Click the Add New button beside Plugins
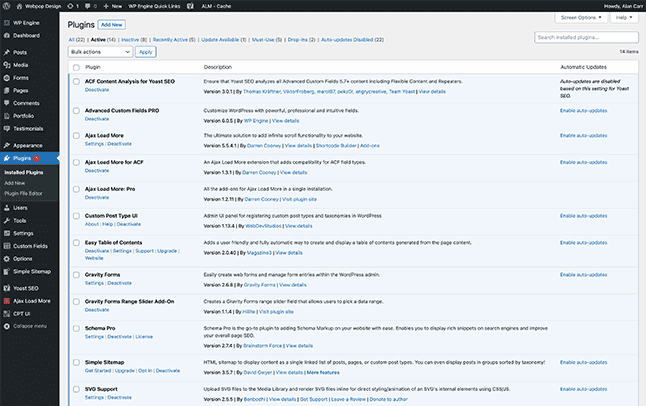 [x=112, y=25]
